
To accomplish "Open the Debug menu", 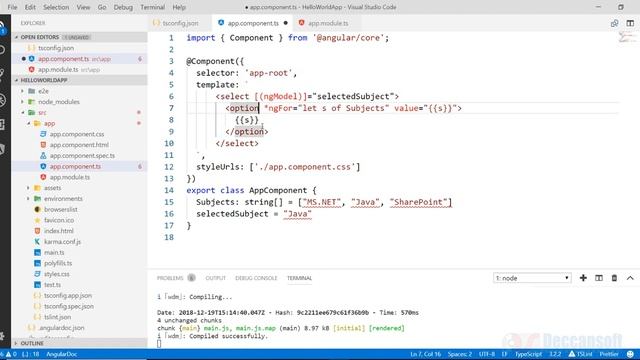I will click(123, 7).
